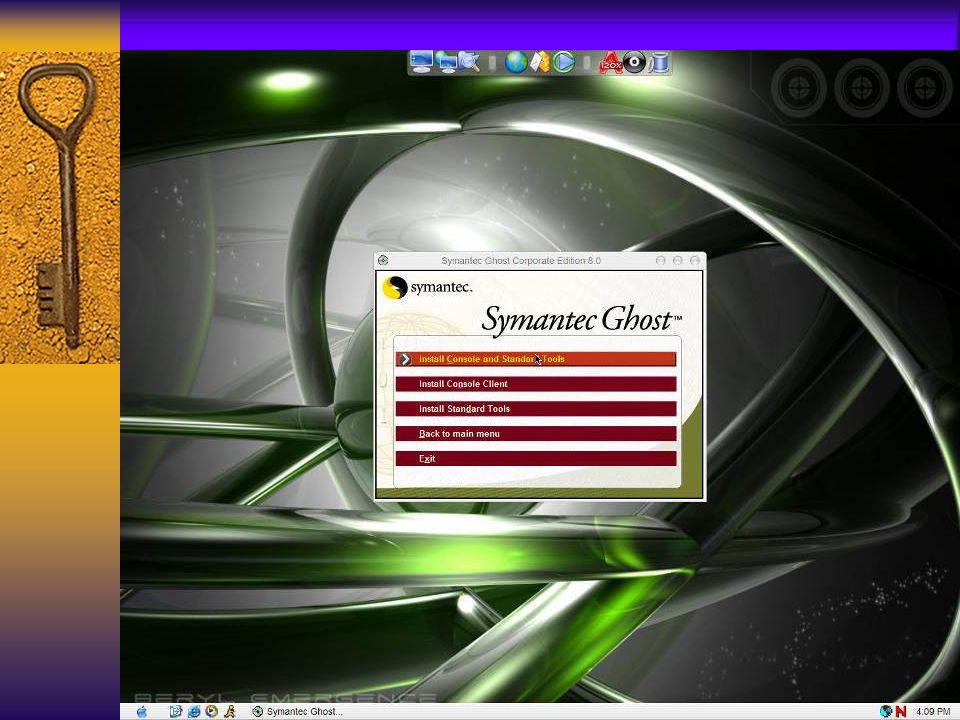
Task: Click last circular widget at top right
Action: (924, 88)
